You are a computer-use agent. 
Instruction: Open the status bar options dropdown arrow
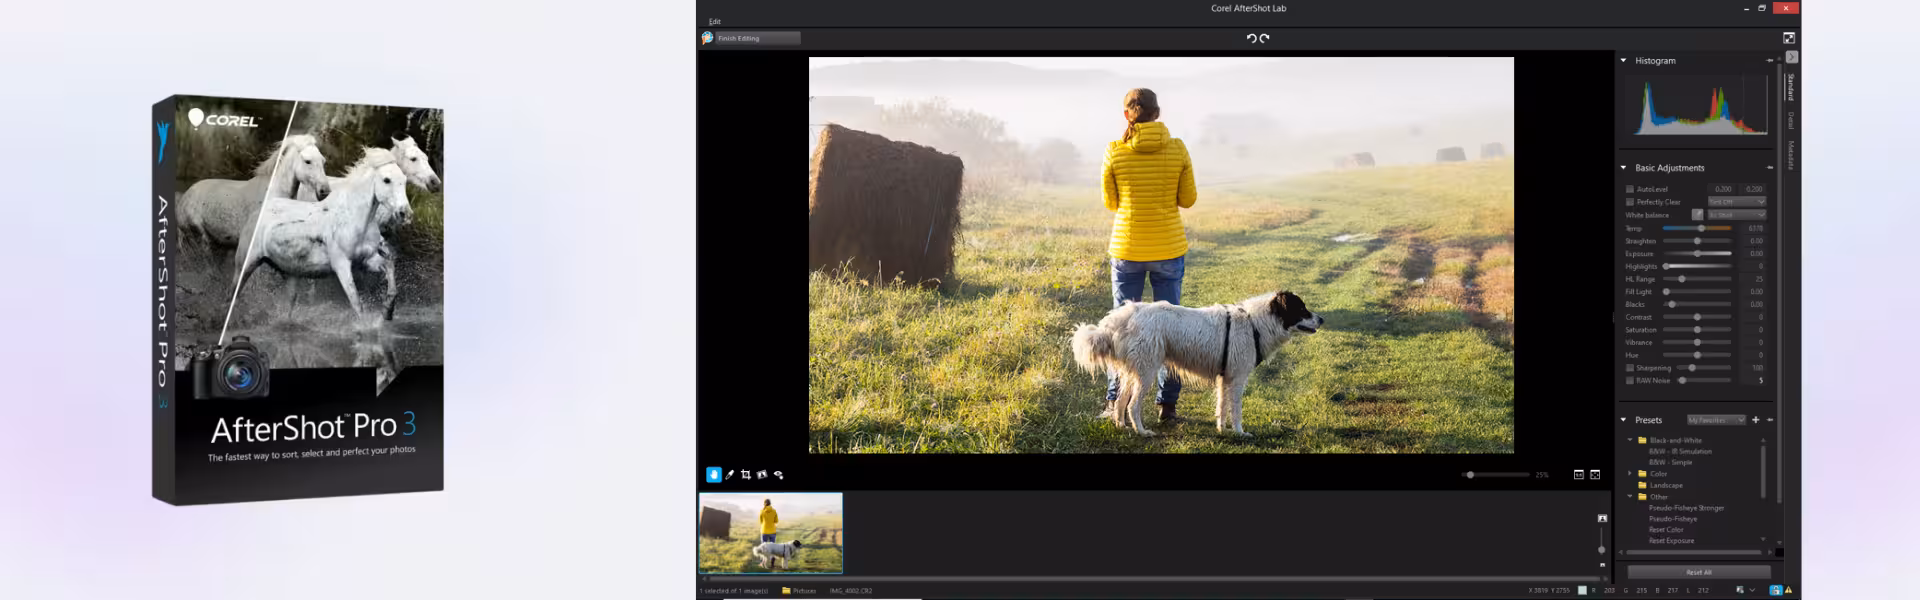(1753, 590)
